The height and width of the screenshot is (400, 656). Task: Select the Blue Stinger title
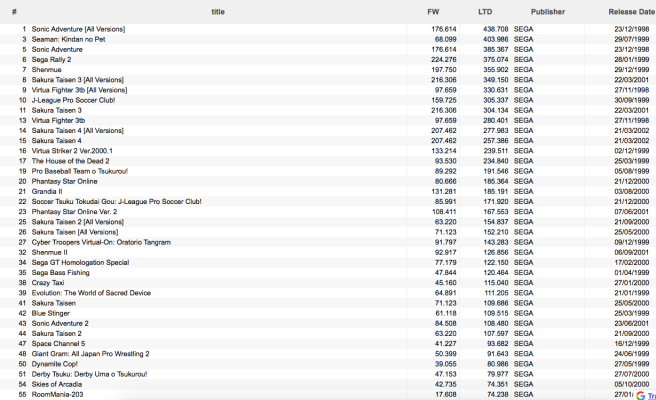[51, 313]
